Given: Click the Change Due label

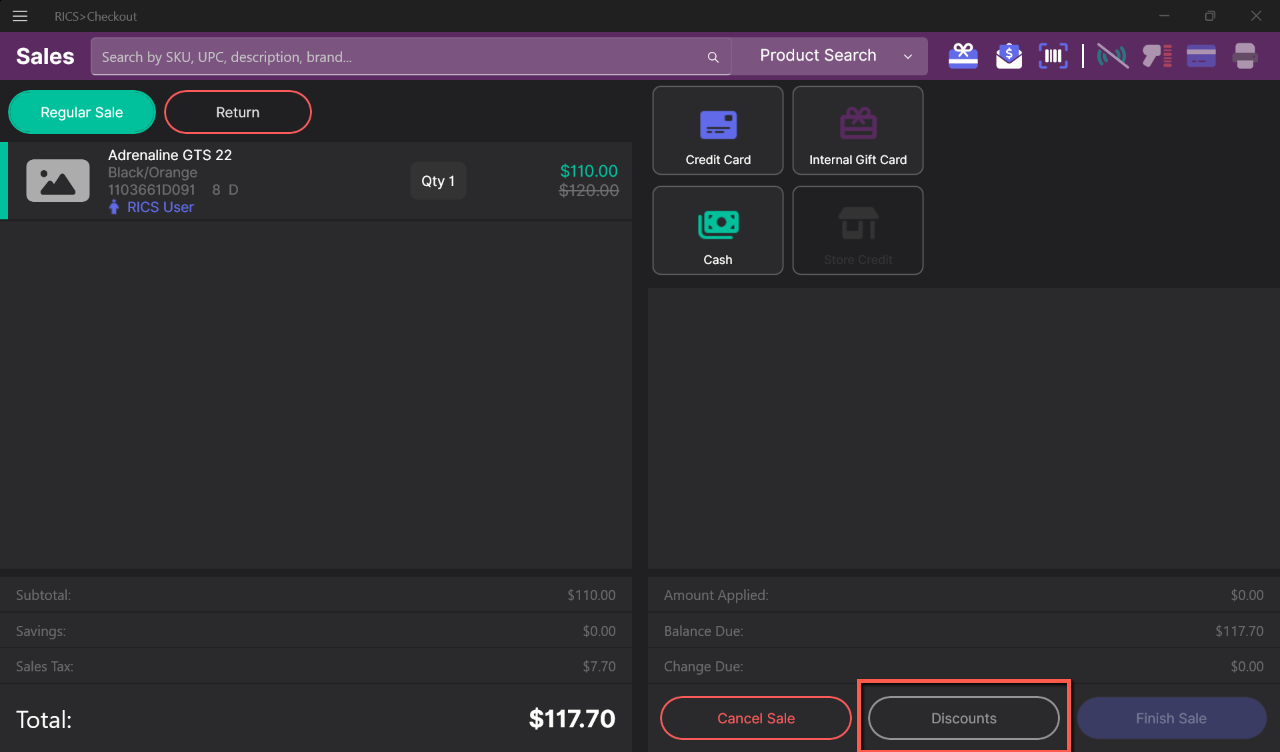Looking at the screenshot, I should 704,666.
